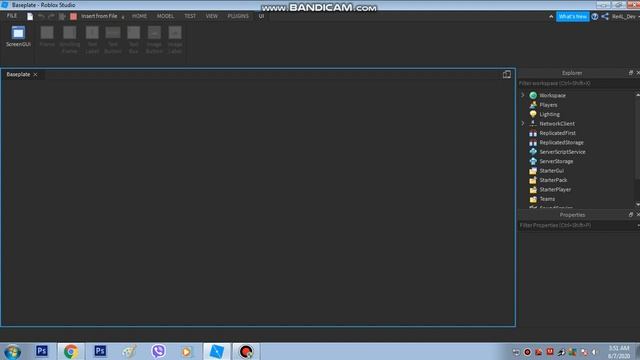The image size is (640, 360).
Task: Click the Image Label ribbon button
Action: (x=175, y=40)
